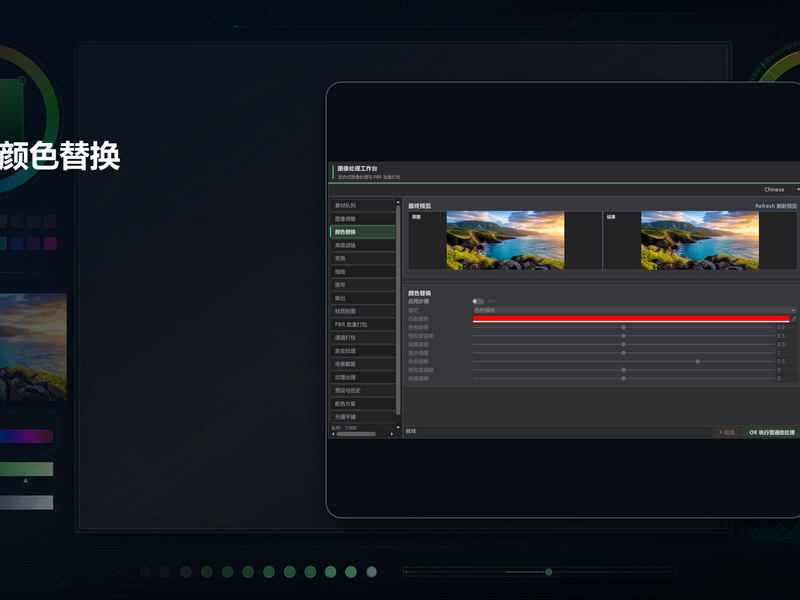Image resolution: width=800 pixels, height=600 pixels.
Task: Click Refresh 刷新预览 link
Action: tap(776, 206)
